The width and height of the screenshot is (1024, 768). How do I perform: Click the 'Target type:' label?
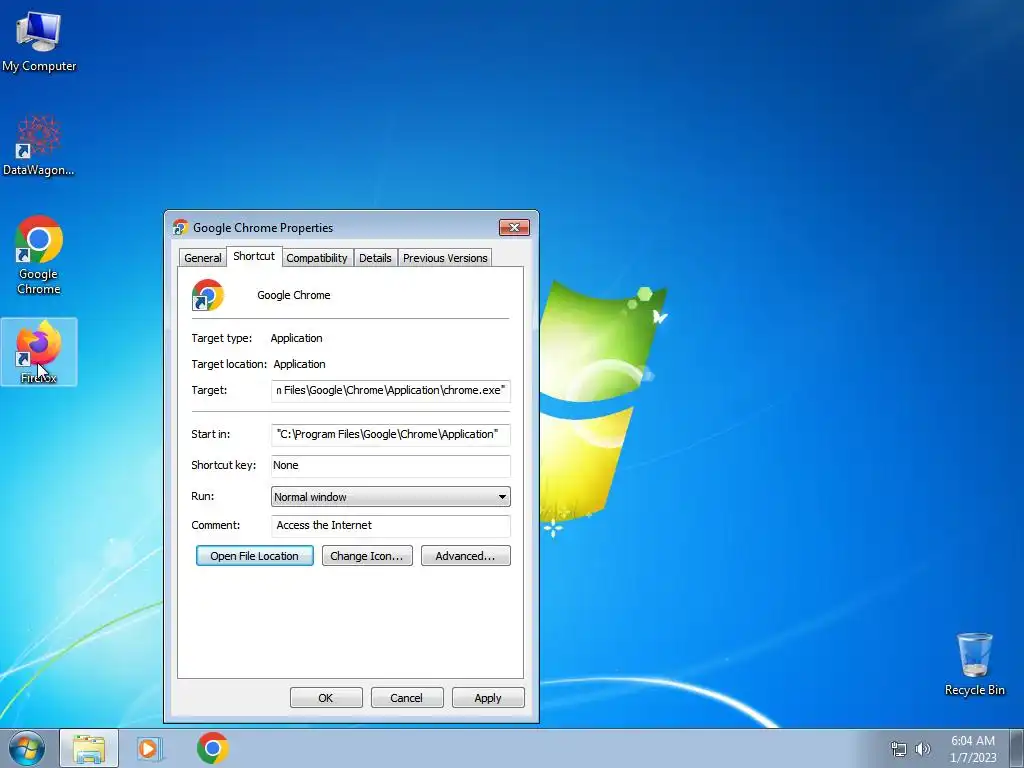coord(221,338)
